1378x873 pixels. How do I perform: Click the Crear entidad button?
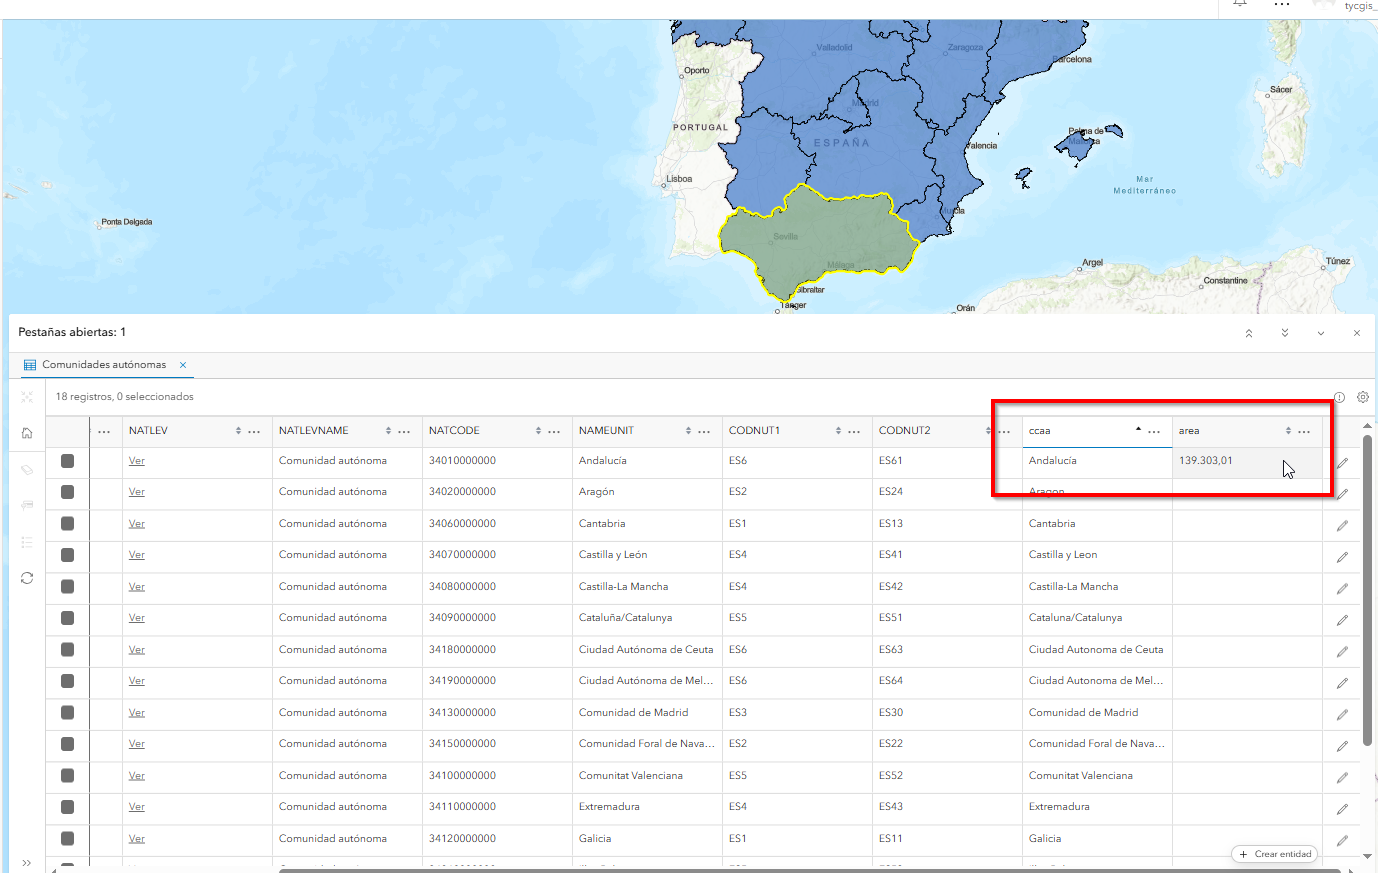[x=1275, y=854]
